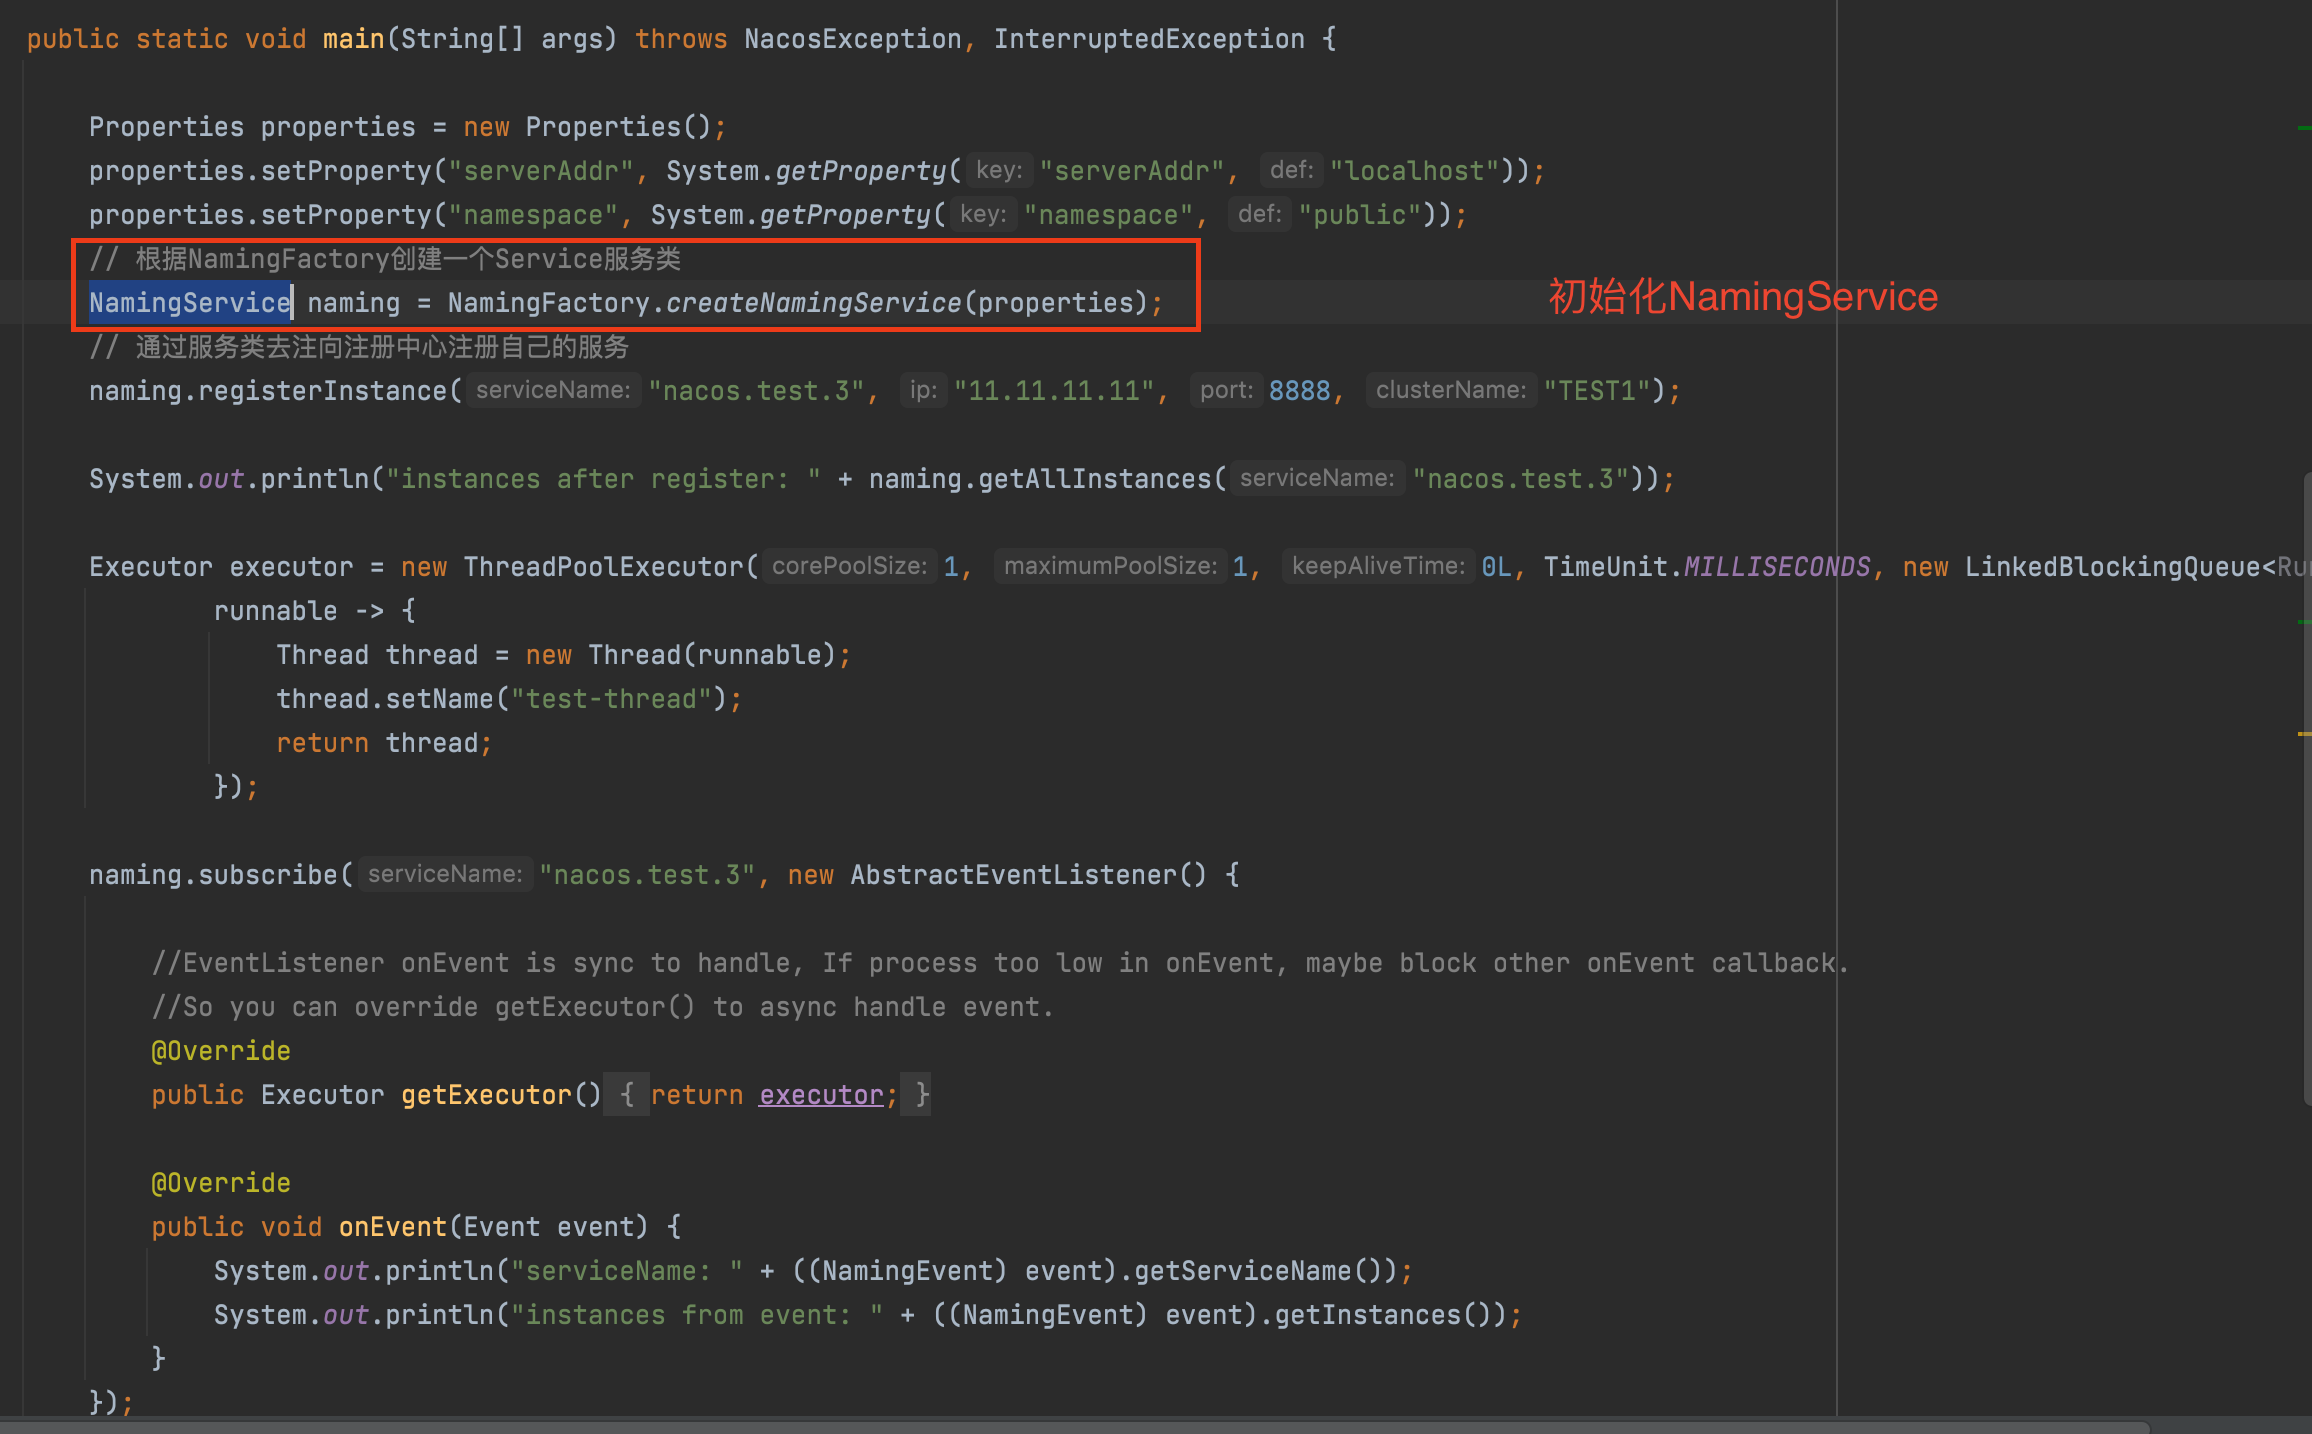Click the selected NamingService type name
2312x1434 pixels.
point(190,303)
